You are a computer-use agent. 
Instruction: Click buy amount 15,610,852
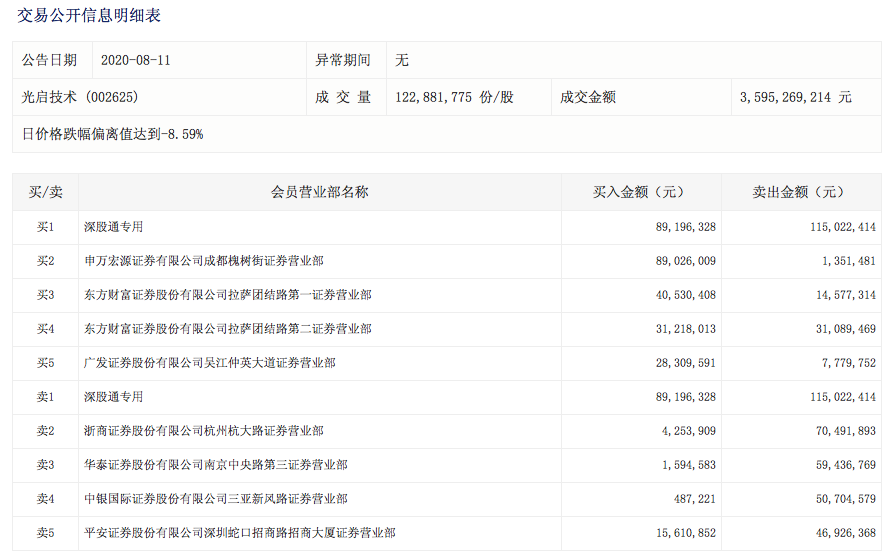pyautogui.click(x=685, y=533)
